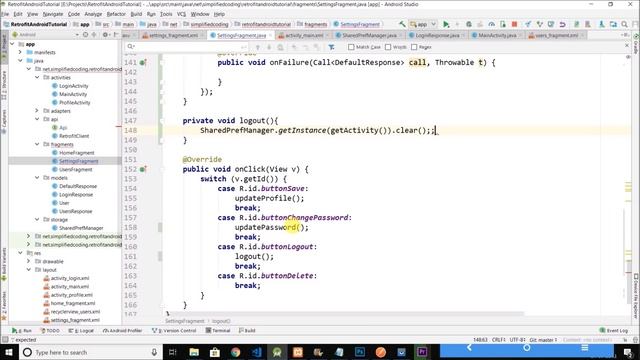Open File Explorer from taskbar
640x360 pixels.
[x=194, y=352]
